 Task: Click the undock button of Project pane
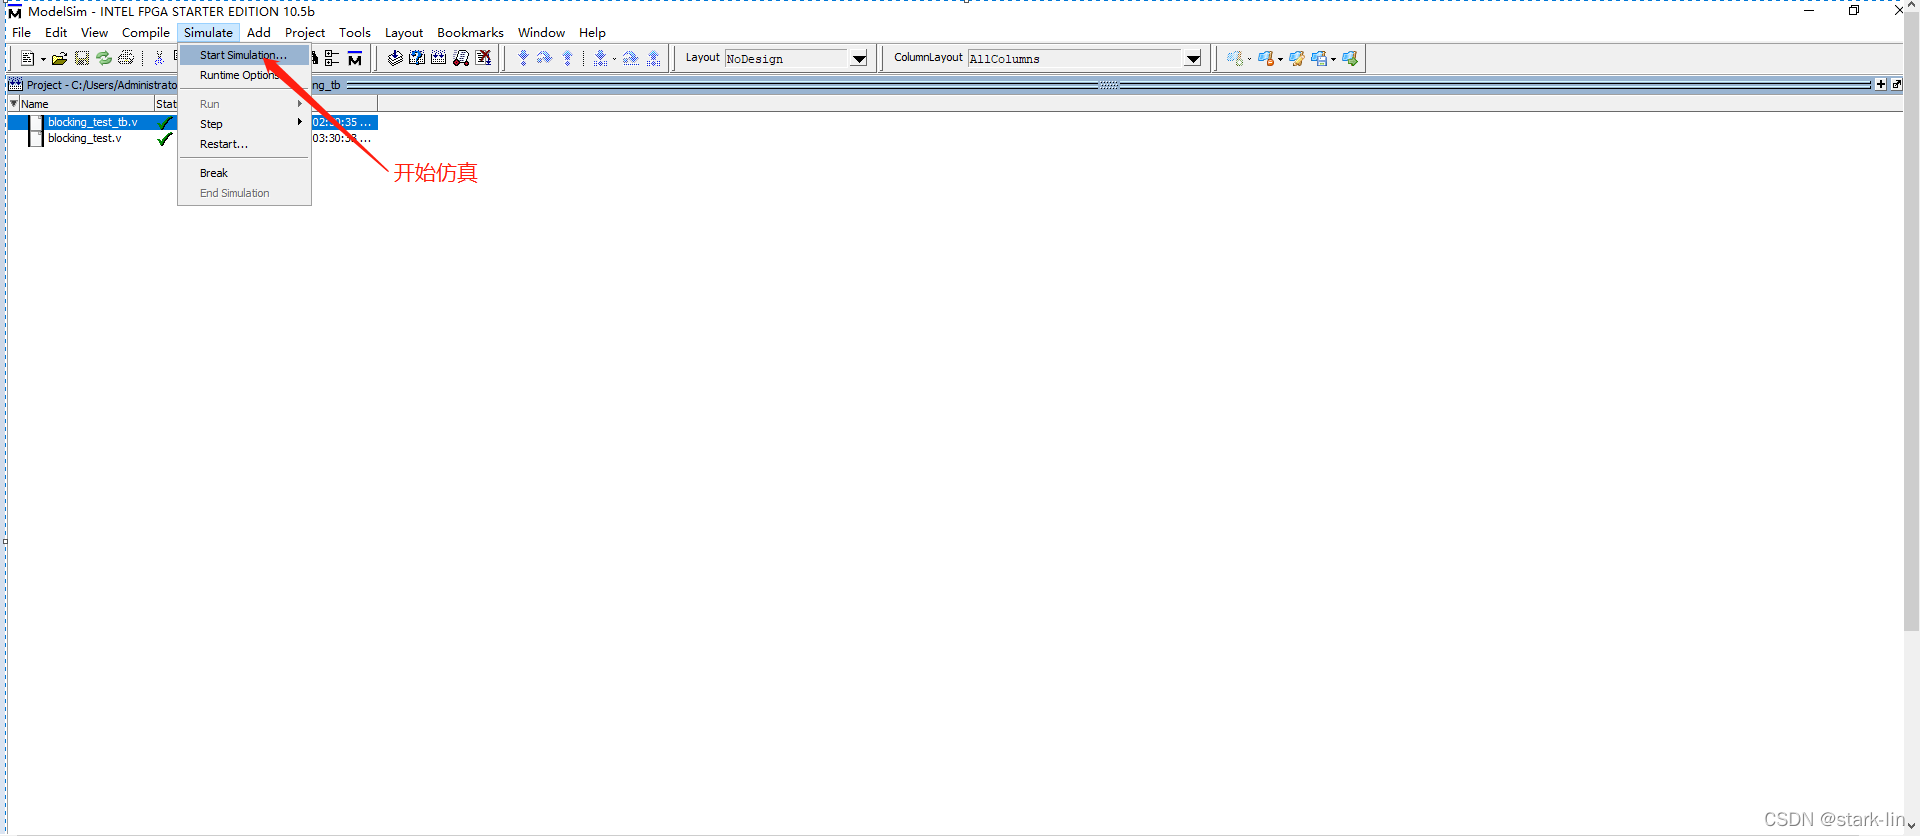(1896, 85)
